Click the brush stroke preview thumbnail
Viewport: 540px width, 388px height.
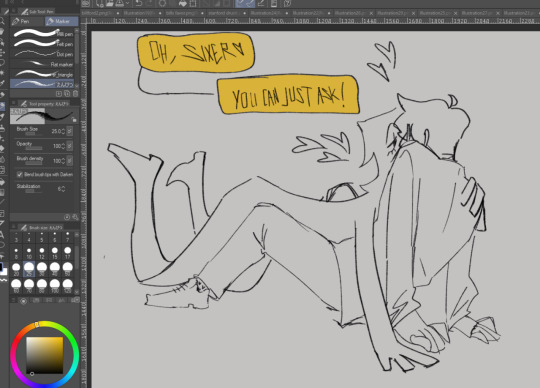(x=42, y=116)
